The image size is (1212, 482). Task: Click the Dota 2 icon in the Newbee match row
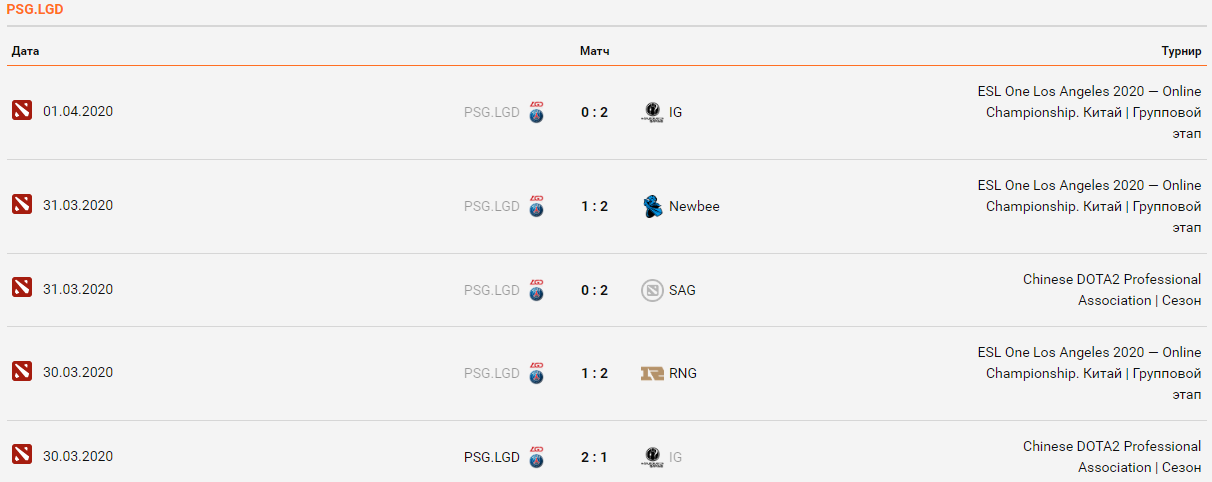click(22, 205)
